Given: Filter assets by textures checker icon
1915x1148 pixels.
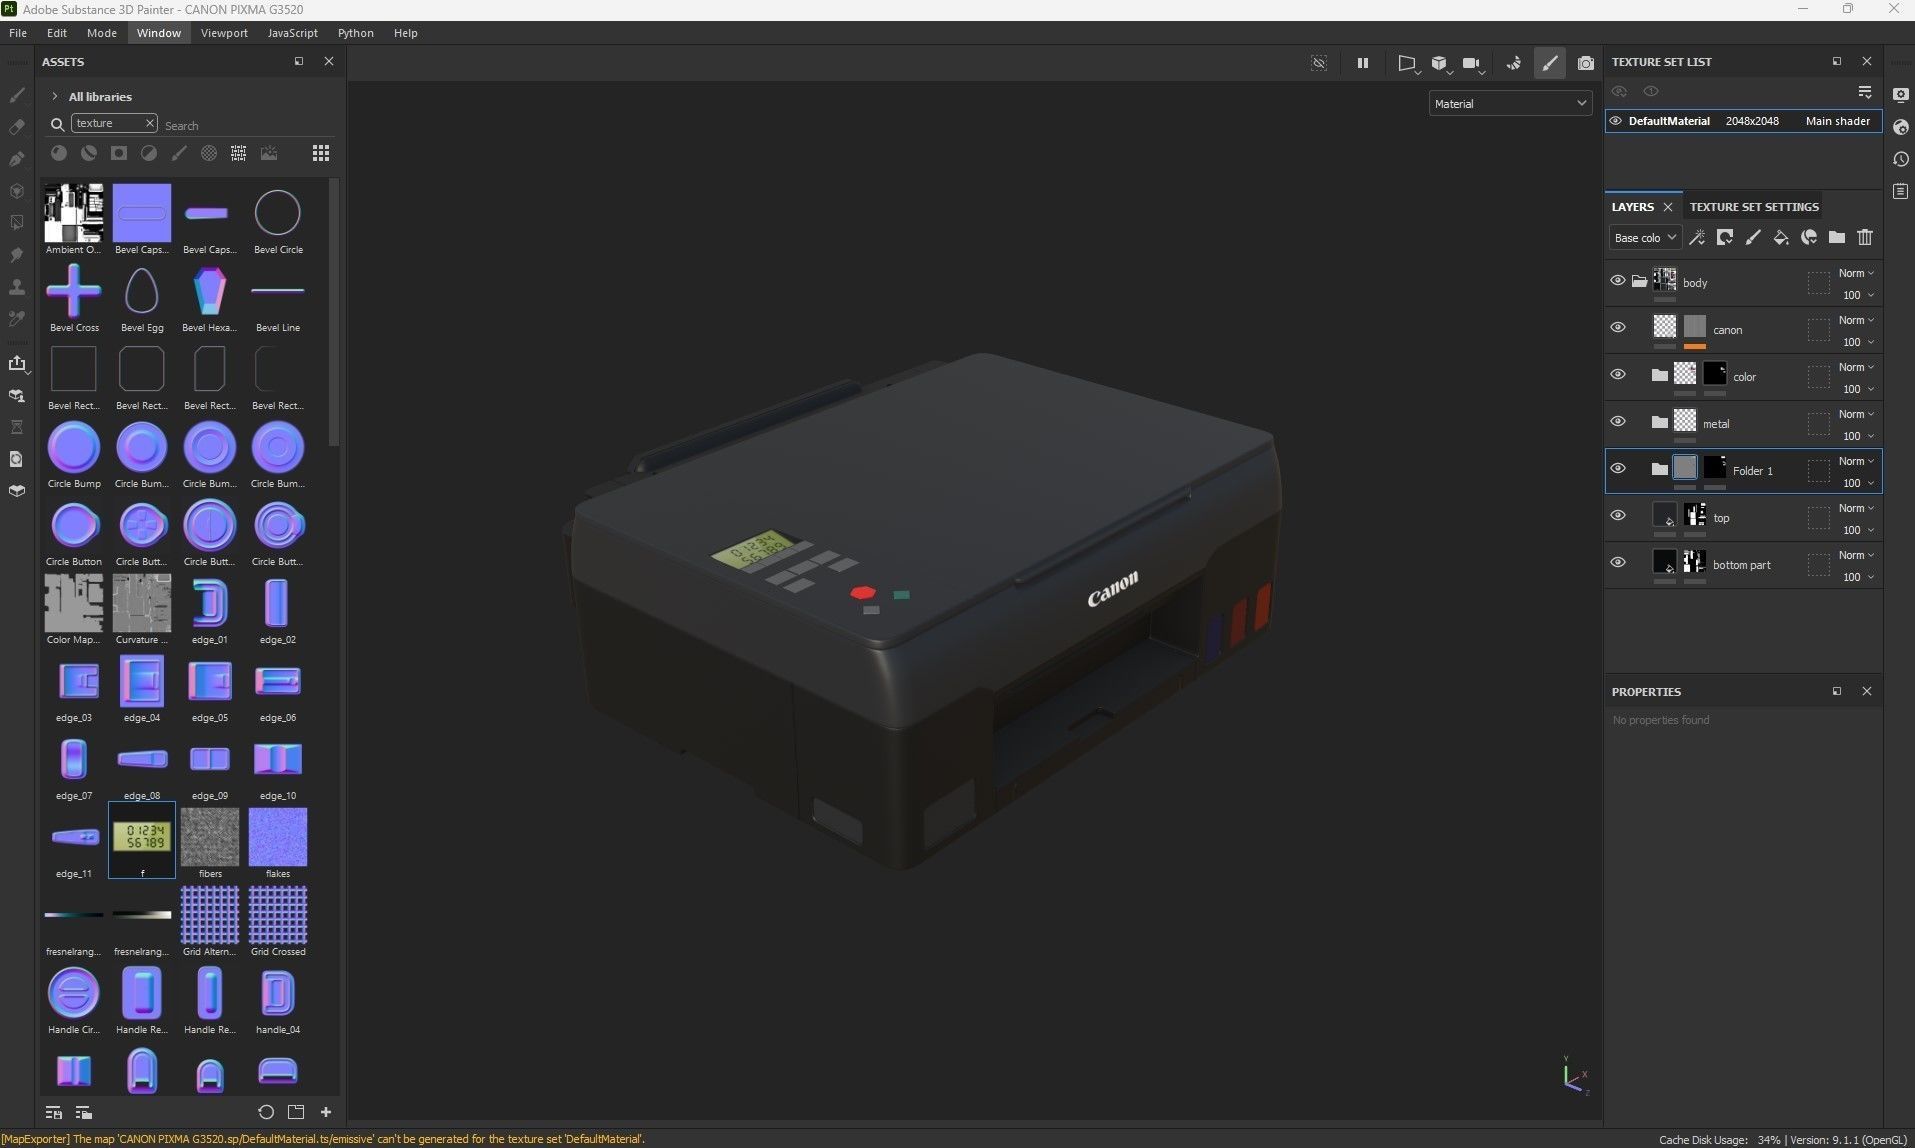Looking at the screenshot, I should [x=239, y=153].
